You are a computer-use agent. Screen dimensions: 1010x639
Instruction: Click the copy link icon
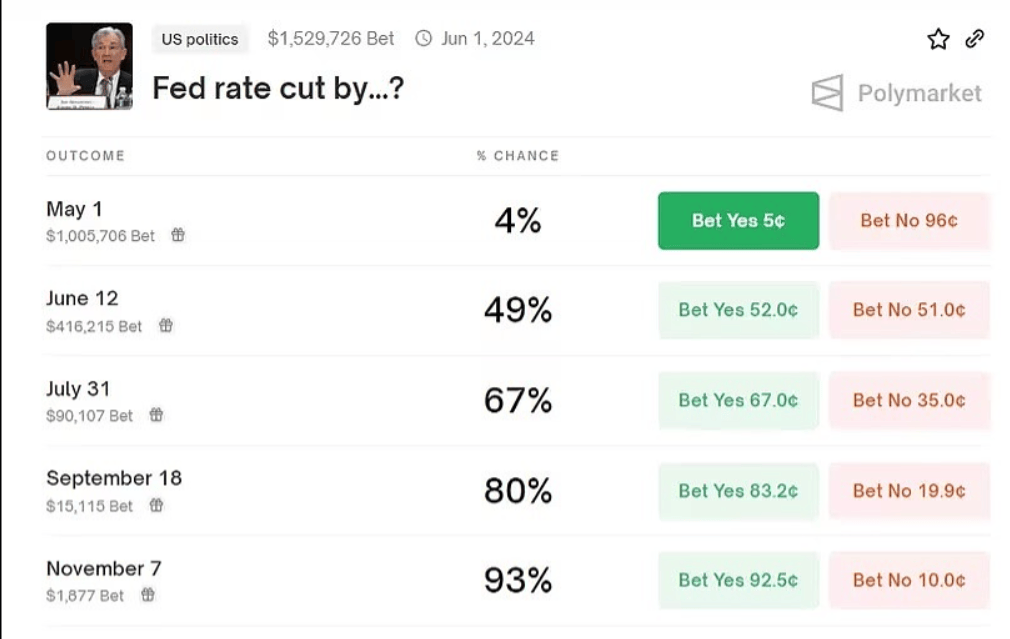(974, 39)
